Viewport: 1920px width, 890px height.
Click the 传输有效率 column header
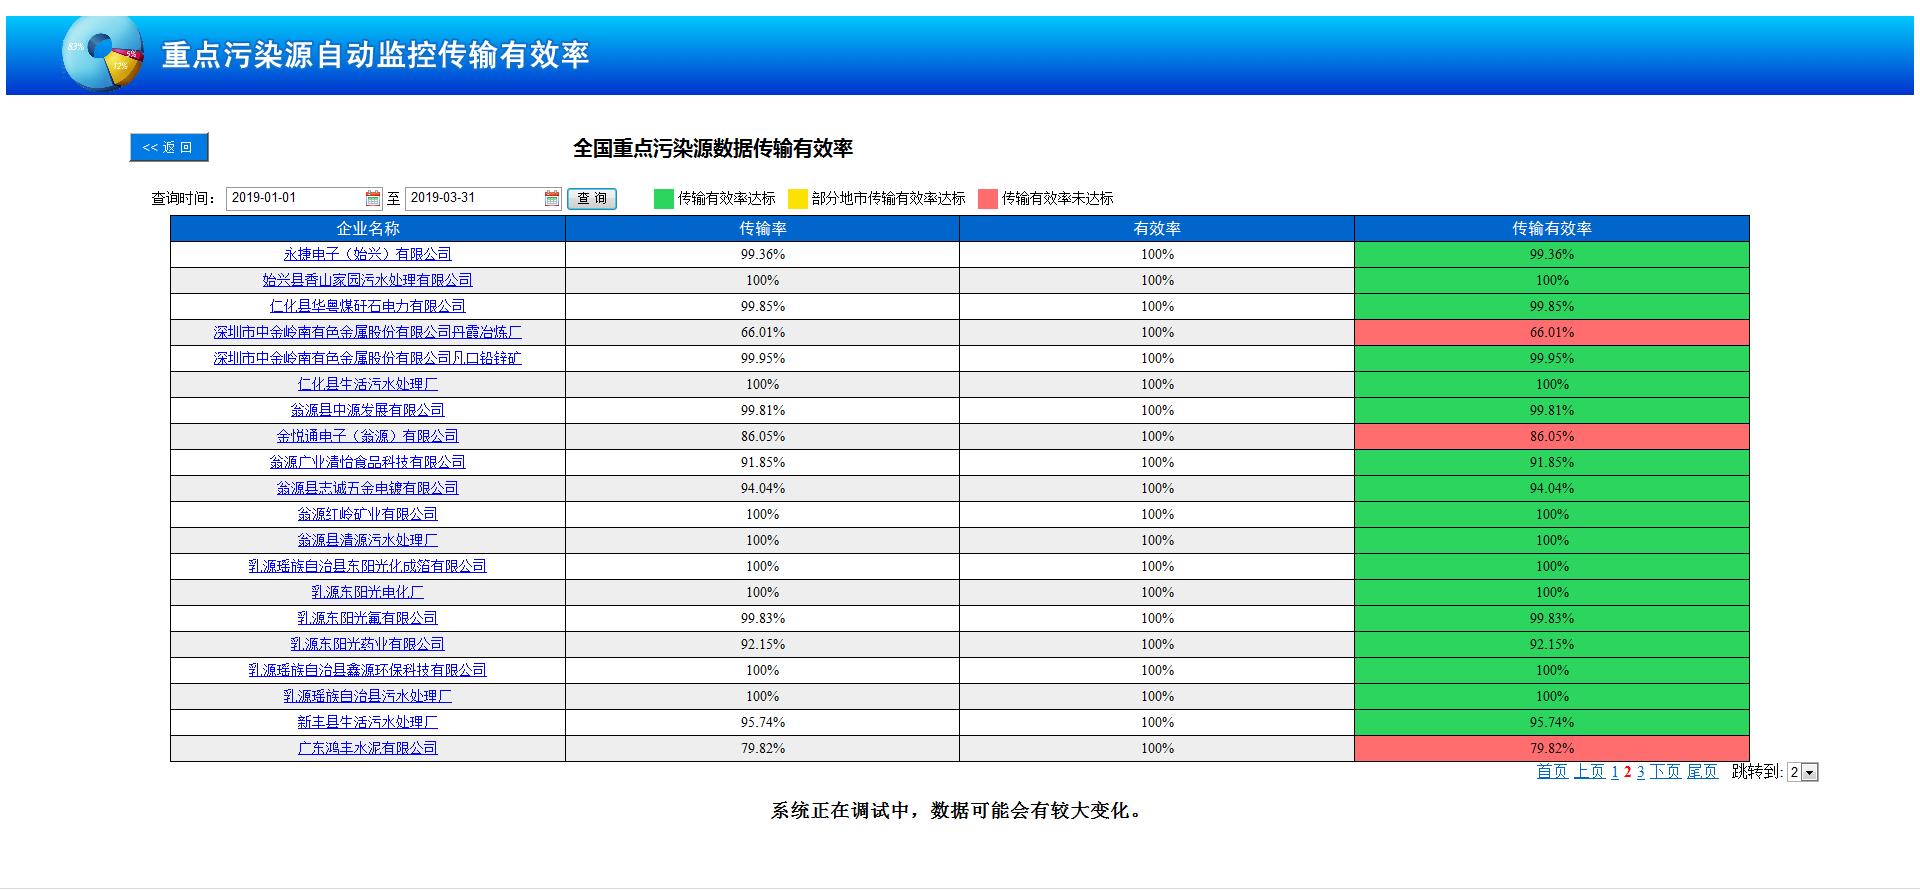click(x=1551, y=228)
